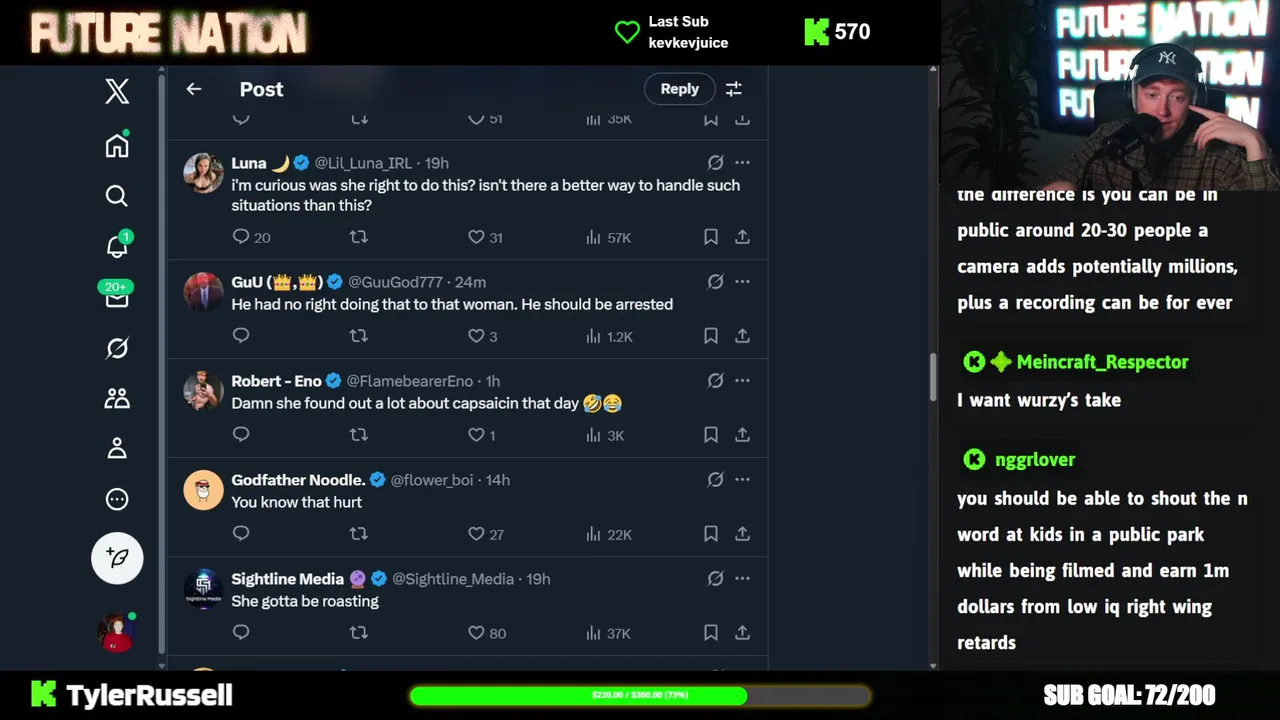Open the more options on Robert - Eno's reply
Image resolution: width=1280 pixels, height=720 pixels.
(x=742, y=380)
